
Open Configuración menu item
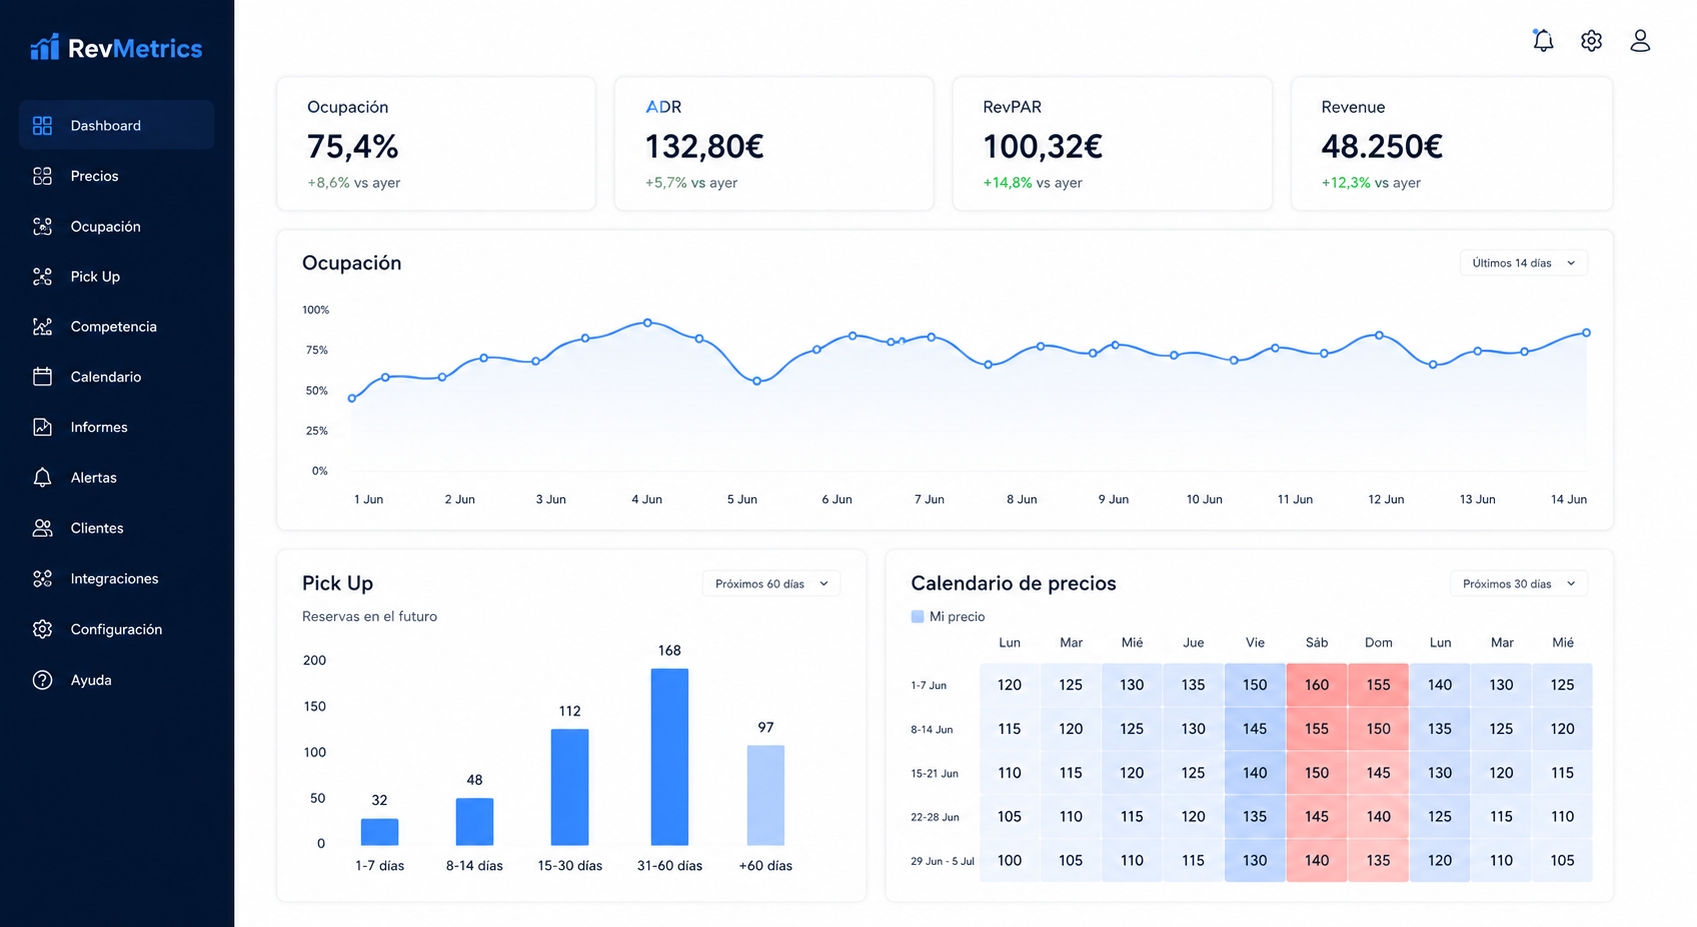[116, 629]
